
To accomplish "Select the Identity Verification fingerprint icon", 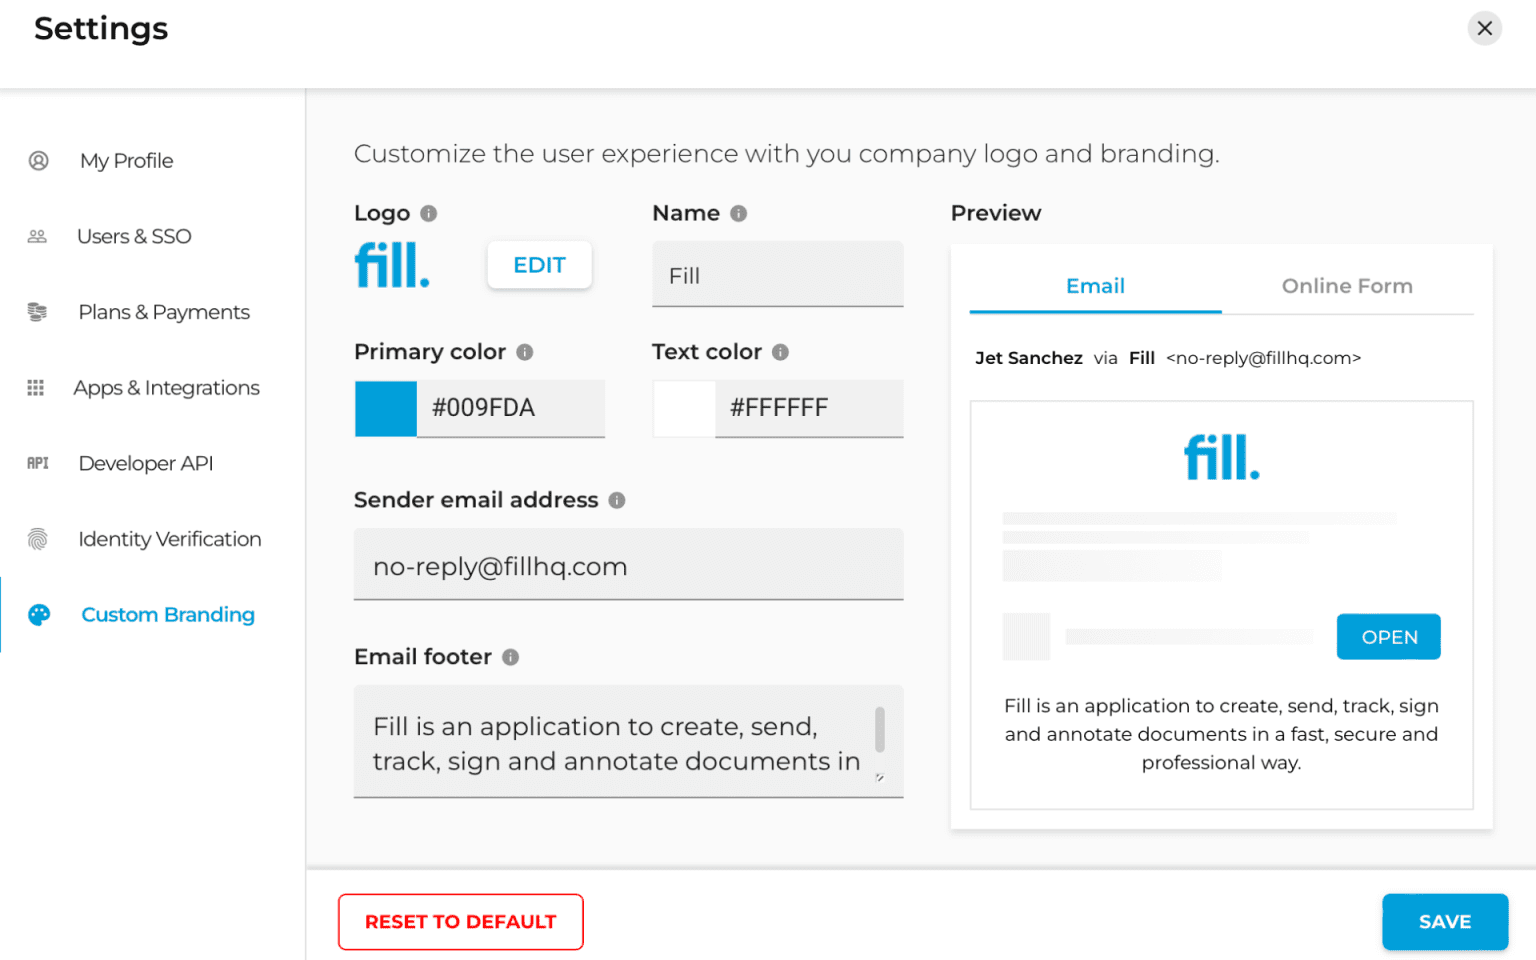I will (x=37, y=539).
